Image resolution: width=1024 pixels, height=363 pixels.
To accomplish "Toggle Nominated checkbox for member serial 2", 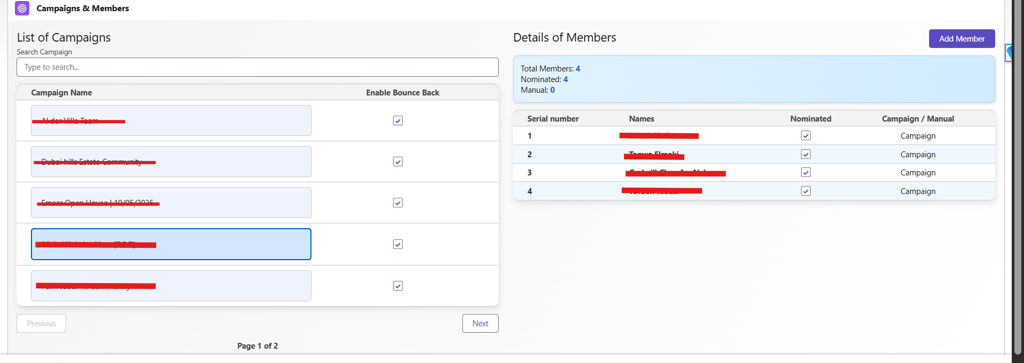I will coord(806,155).
